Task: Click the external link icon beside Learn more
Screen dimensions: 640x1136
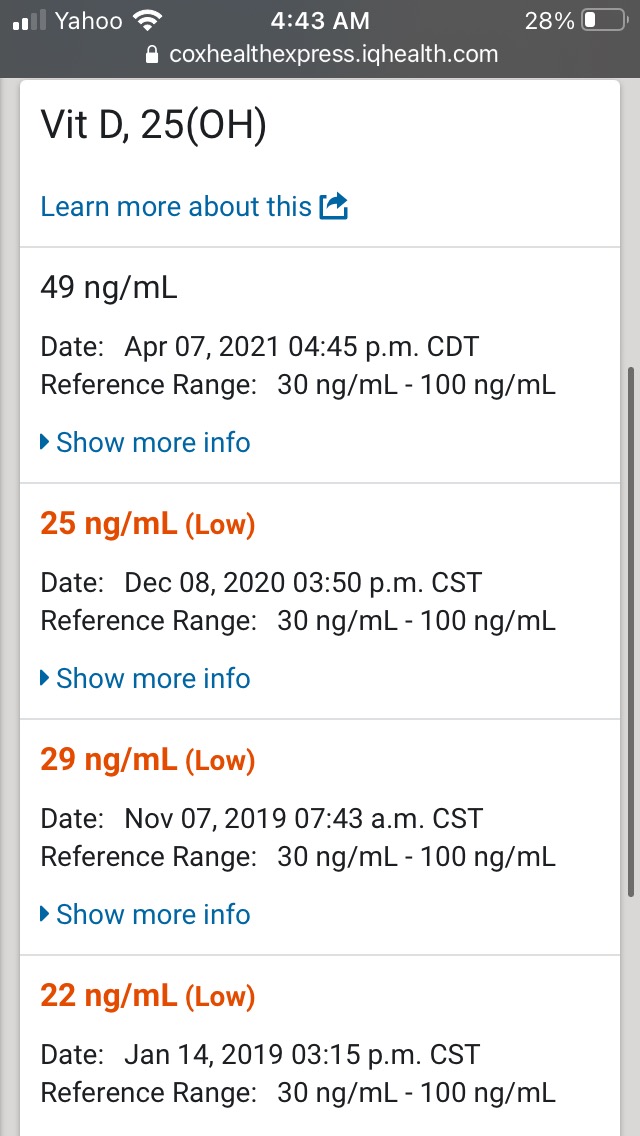Action: point(333,207)
